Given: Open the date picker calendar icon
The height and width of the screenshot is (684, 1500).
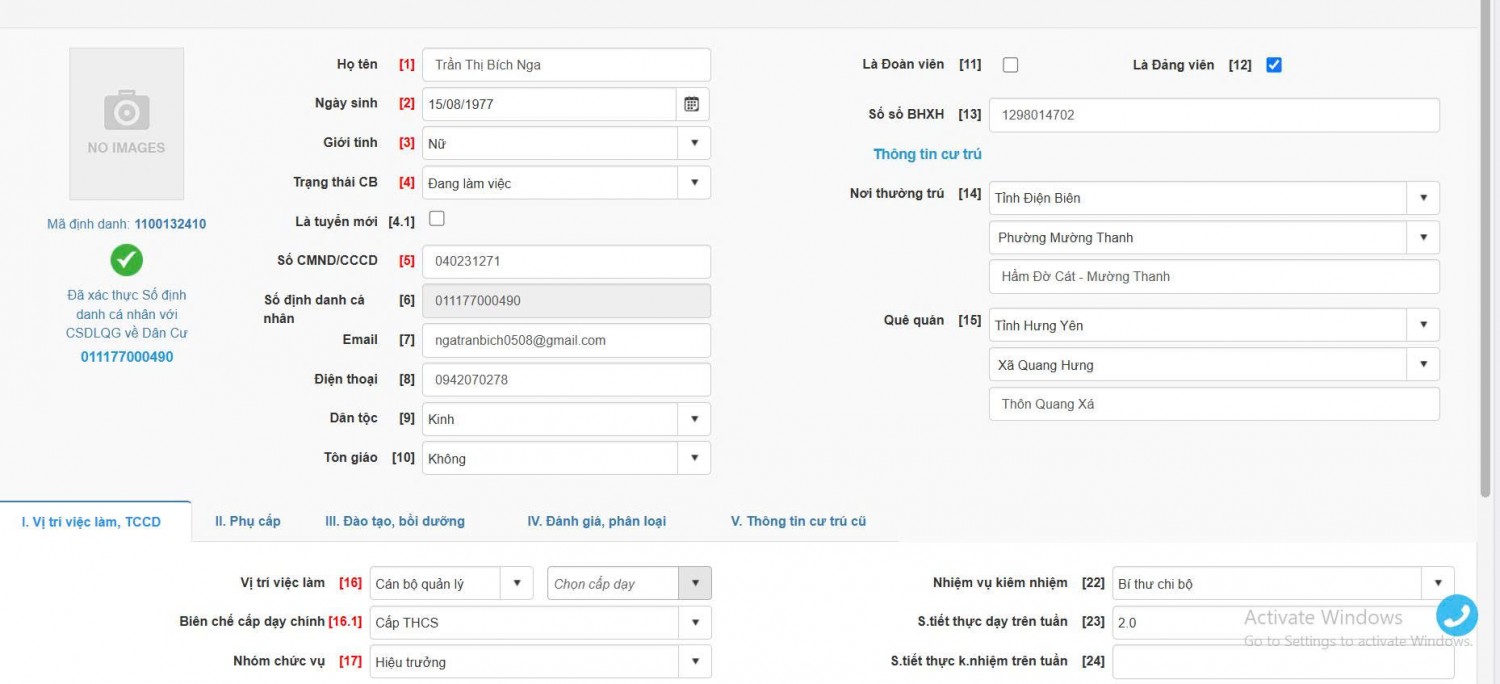Looking at the screenshot, I should coord(691,104).
